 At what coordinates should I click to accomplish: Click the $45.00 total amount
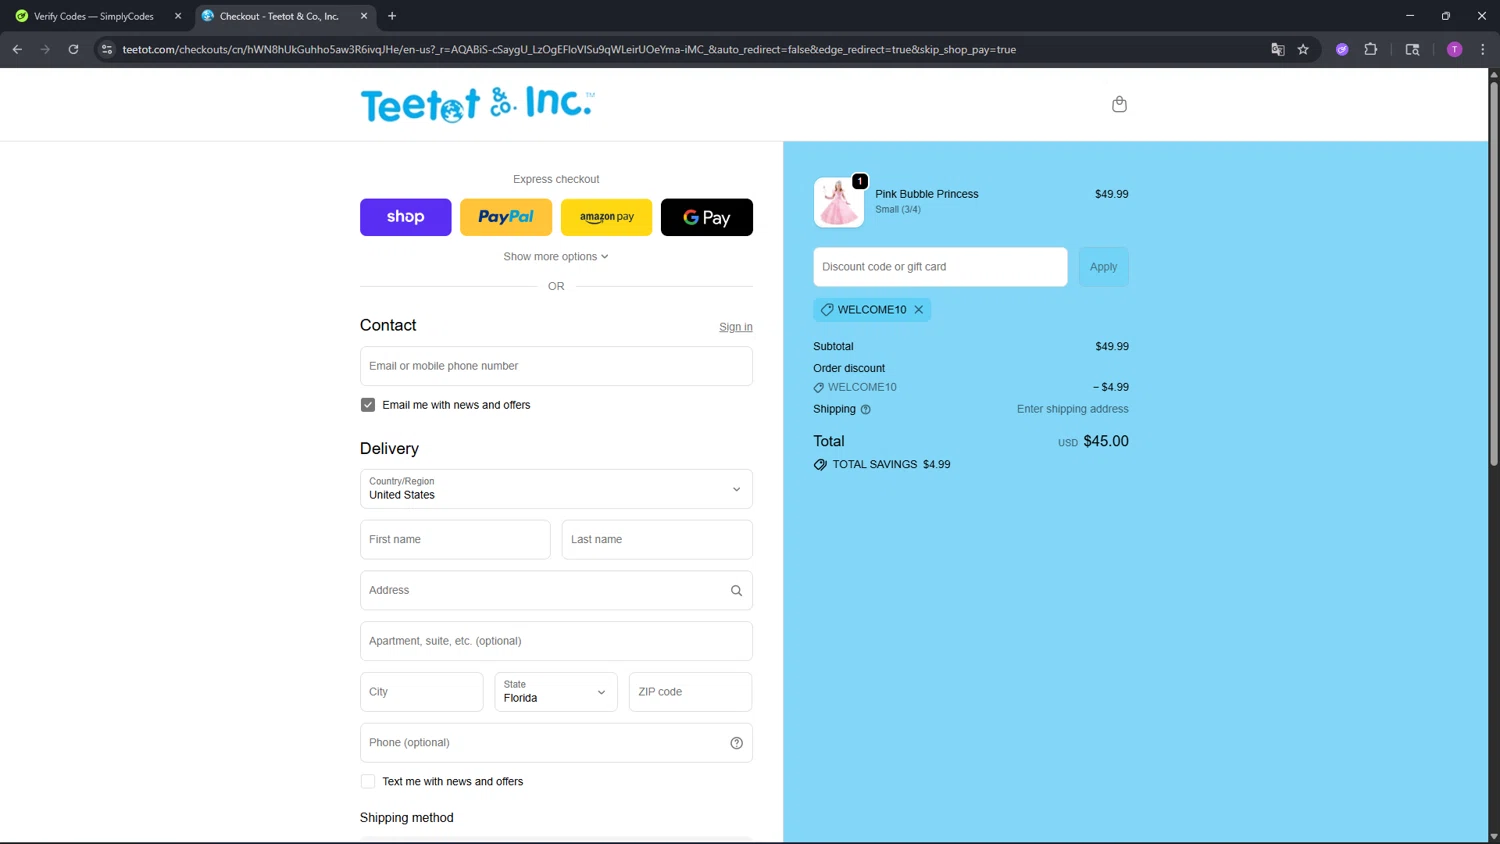pyautogui.click(x=1105, y=441)
